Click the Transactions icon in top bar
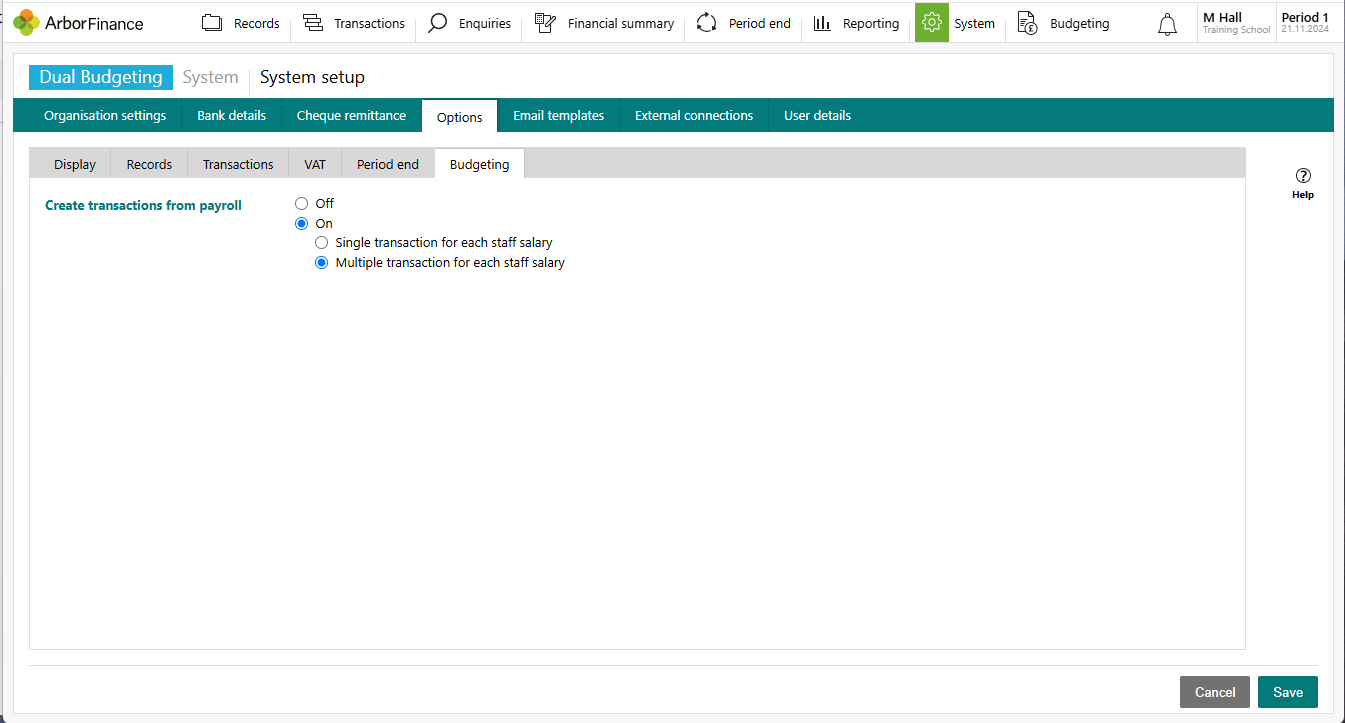 click(x=312, y=21)
